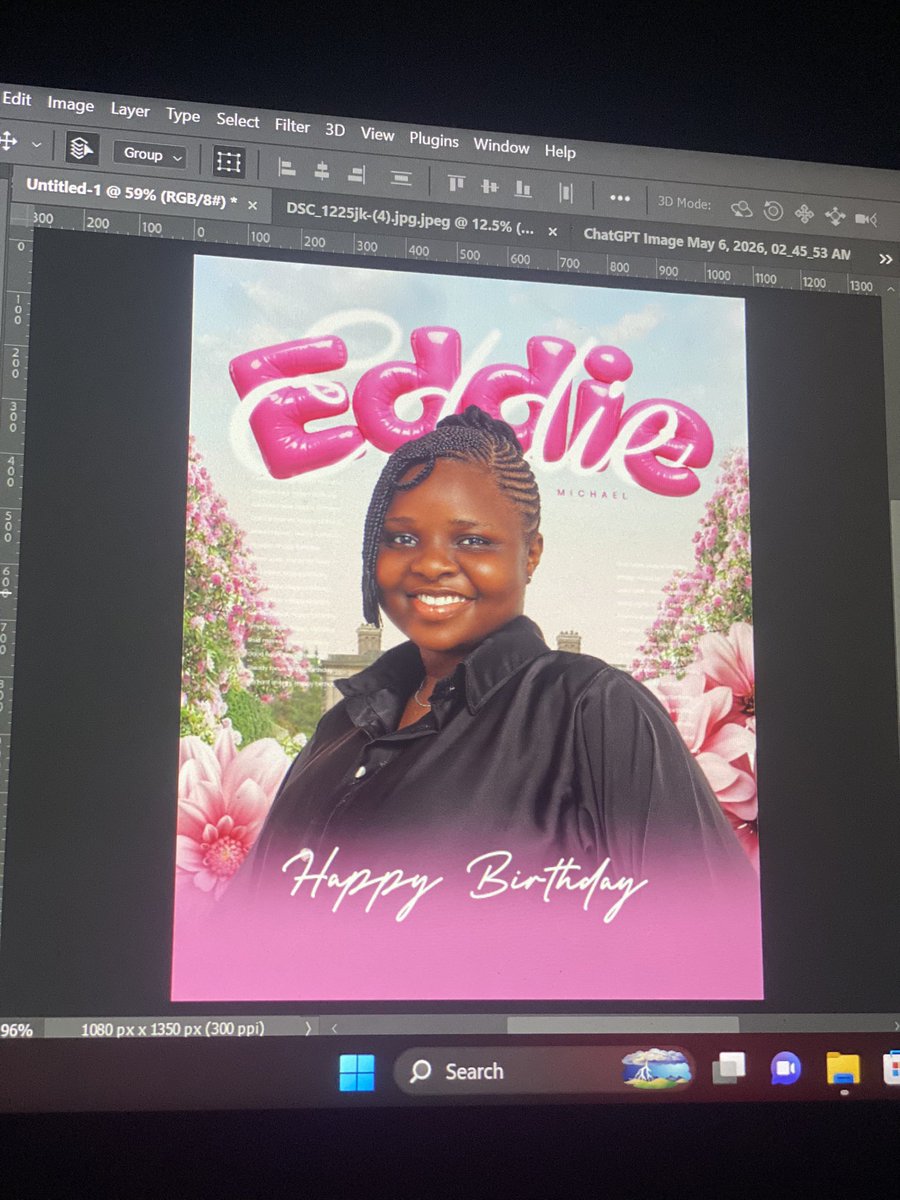Image resolution: width=900 pixels, height=1200 pixels.
Task: Open the Type menu
Action: pos(183,115)
